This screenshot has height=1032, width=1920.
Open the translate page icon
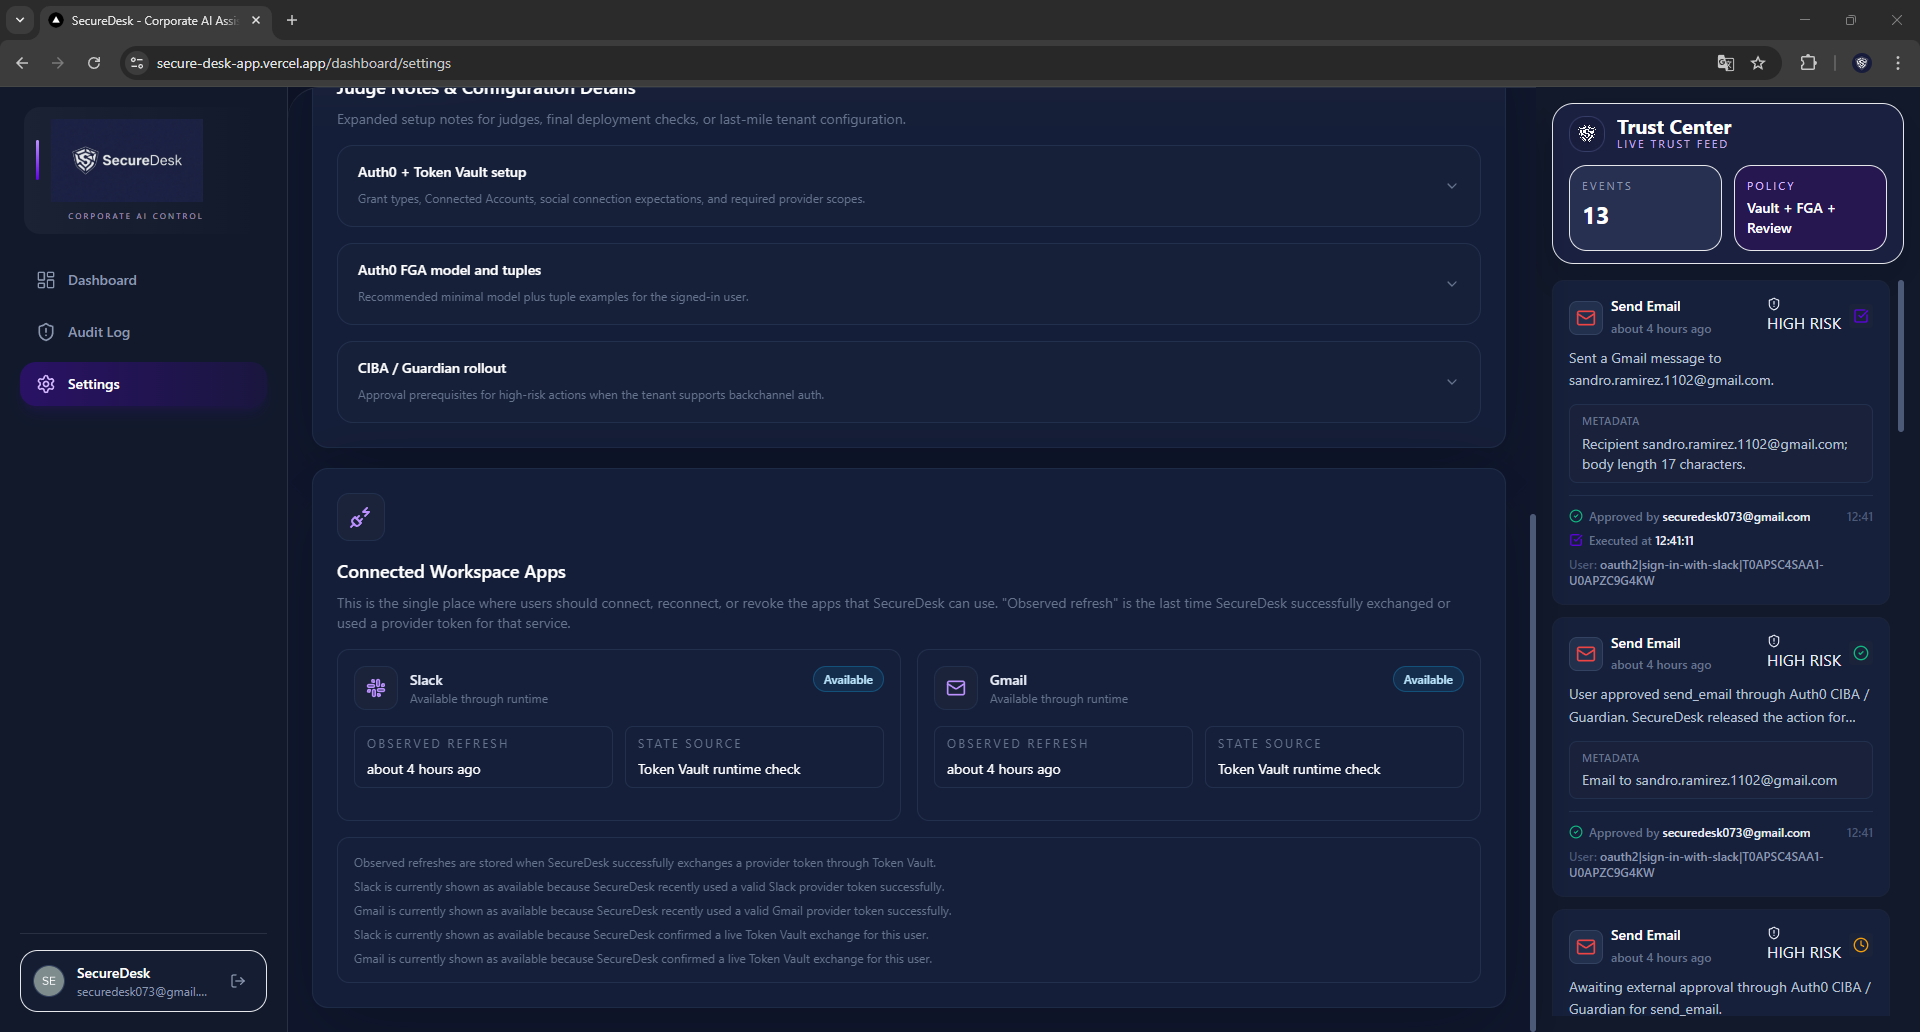coord(1726,63)
